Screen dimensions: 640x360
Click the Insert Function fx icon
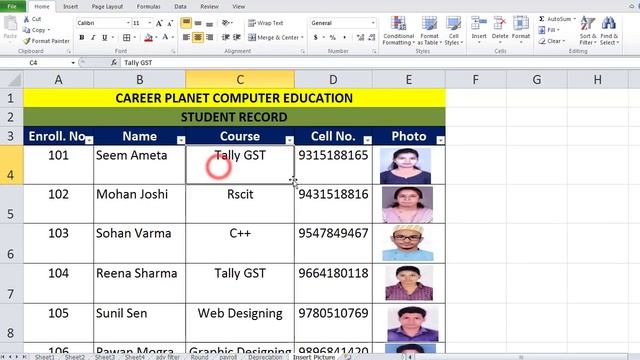coord(114,62)
